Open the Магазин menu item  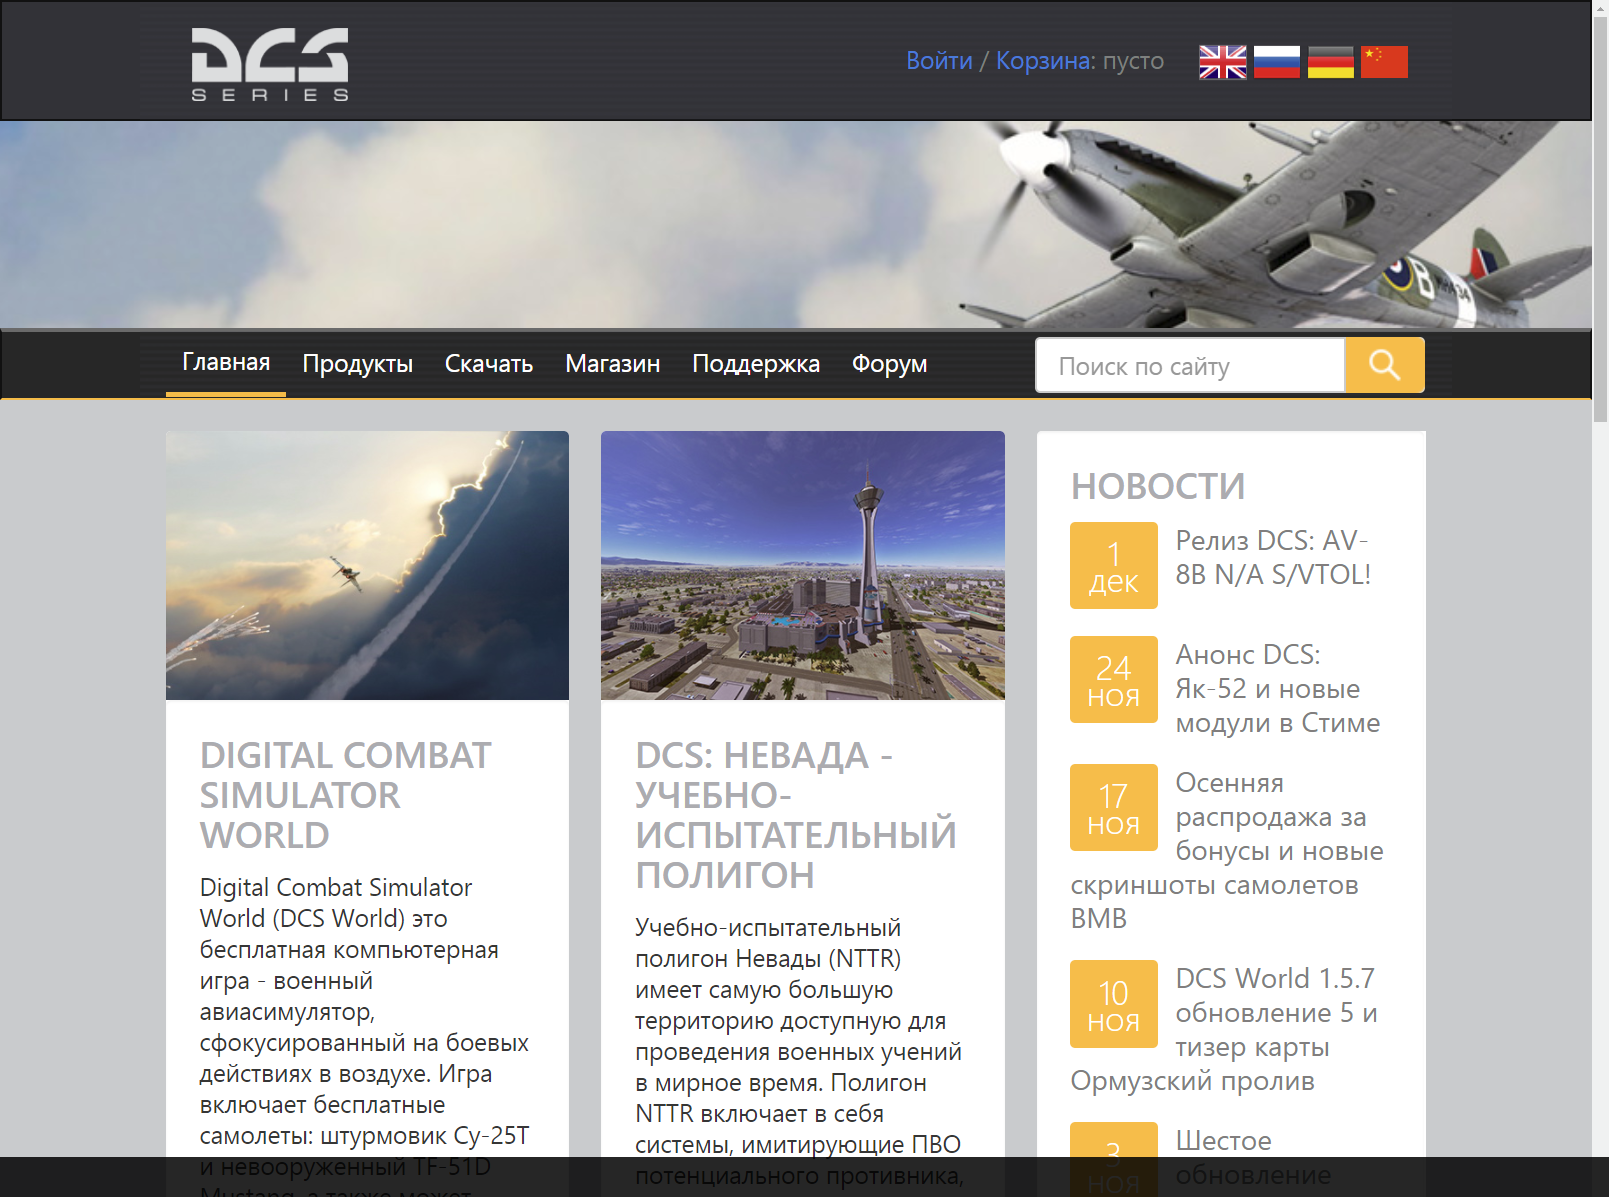click(613, 364)
